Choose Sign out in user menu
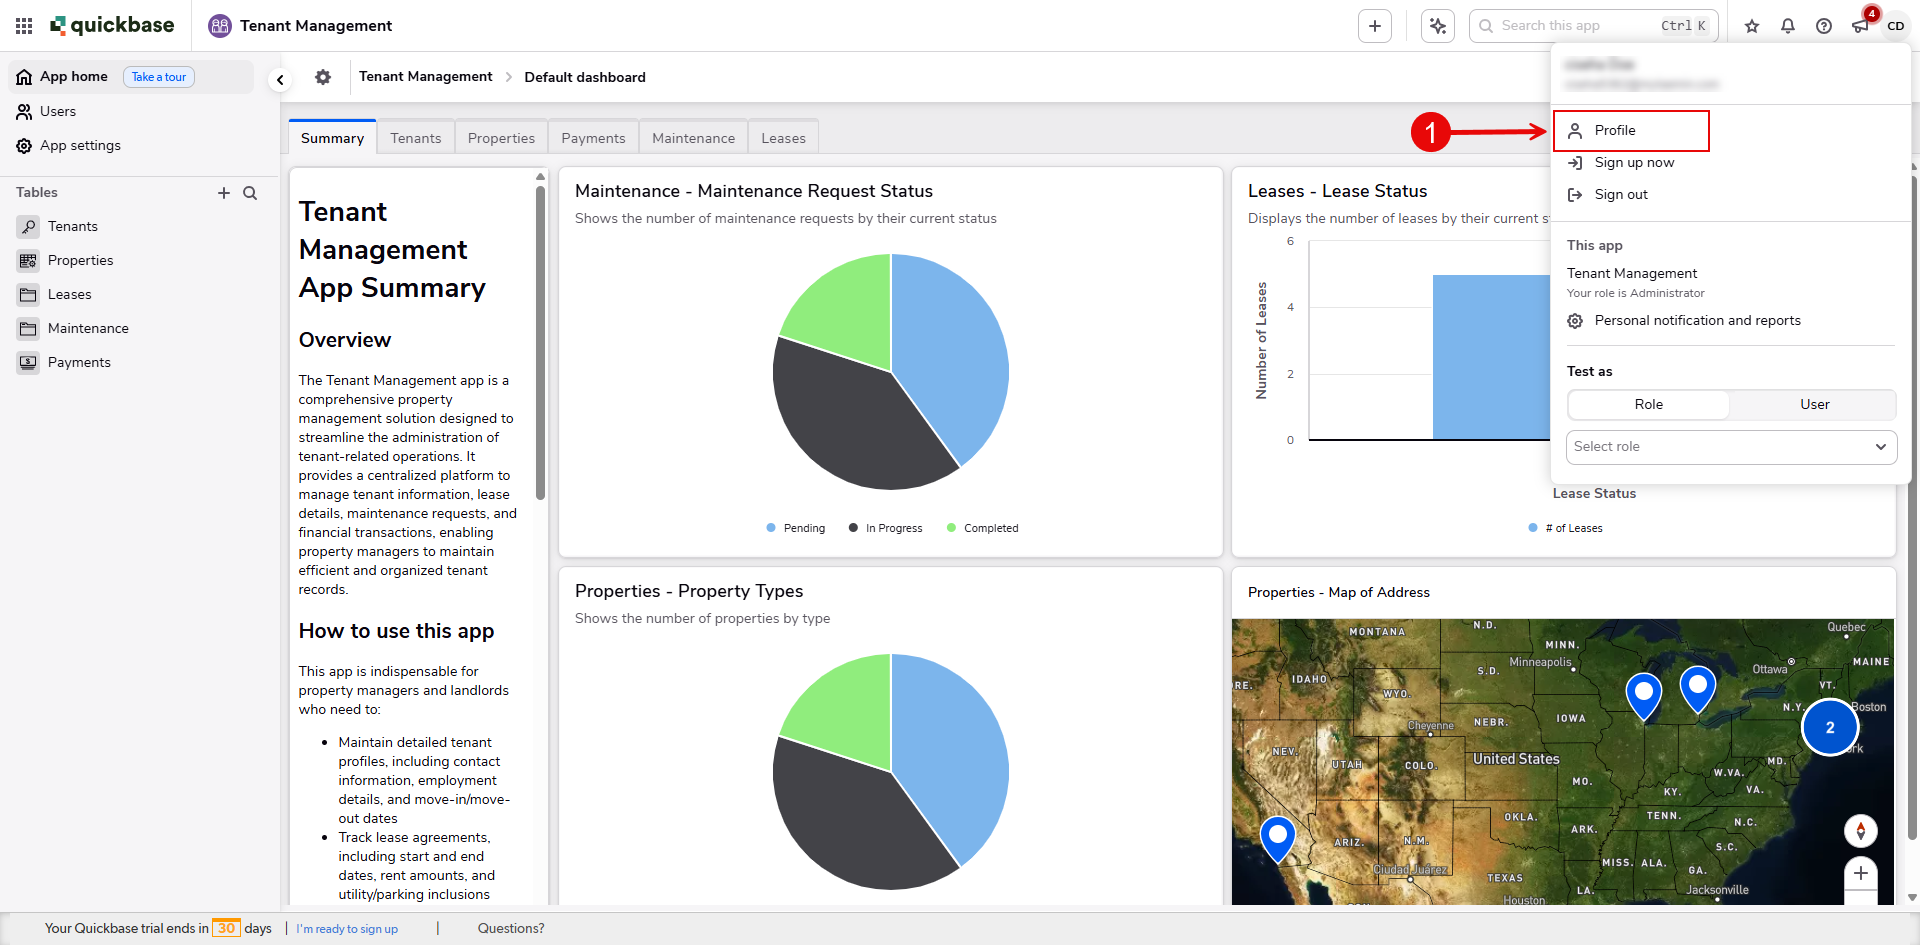 (1621, 195)
